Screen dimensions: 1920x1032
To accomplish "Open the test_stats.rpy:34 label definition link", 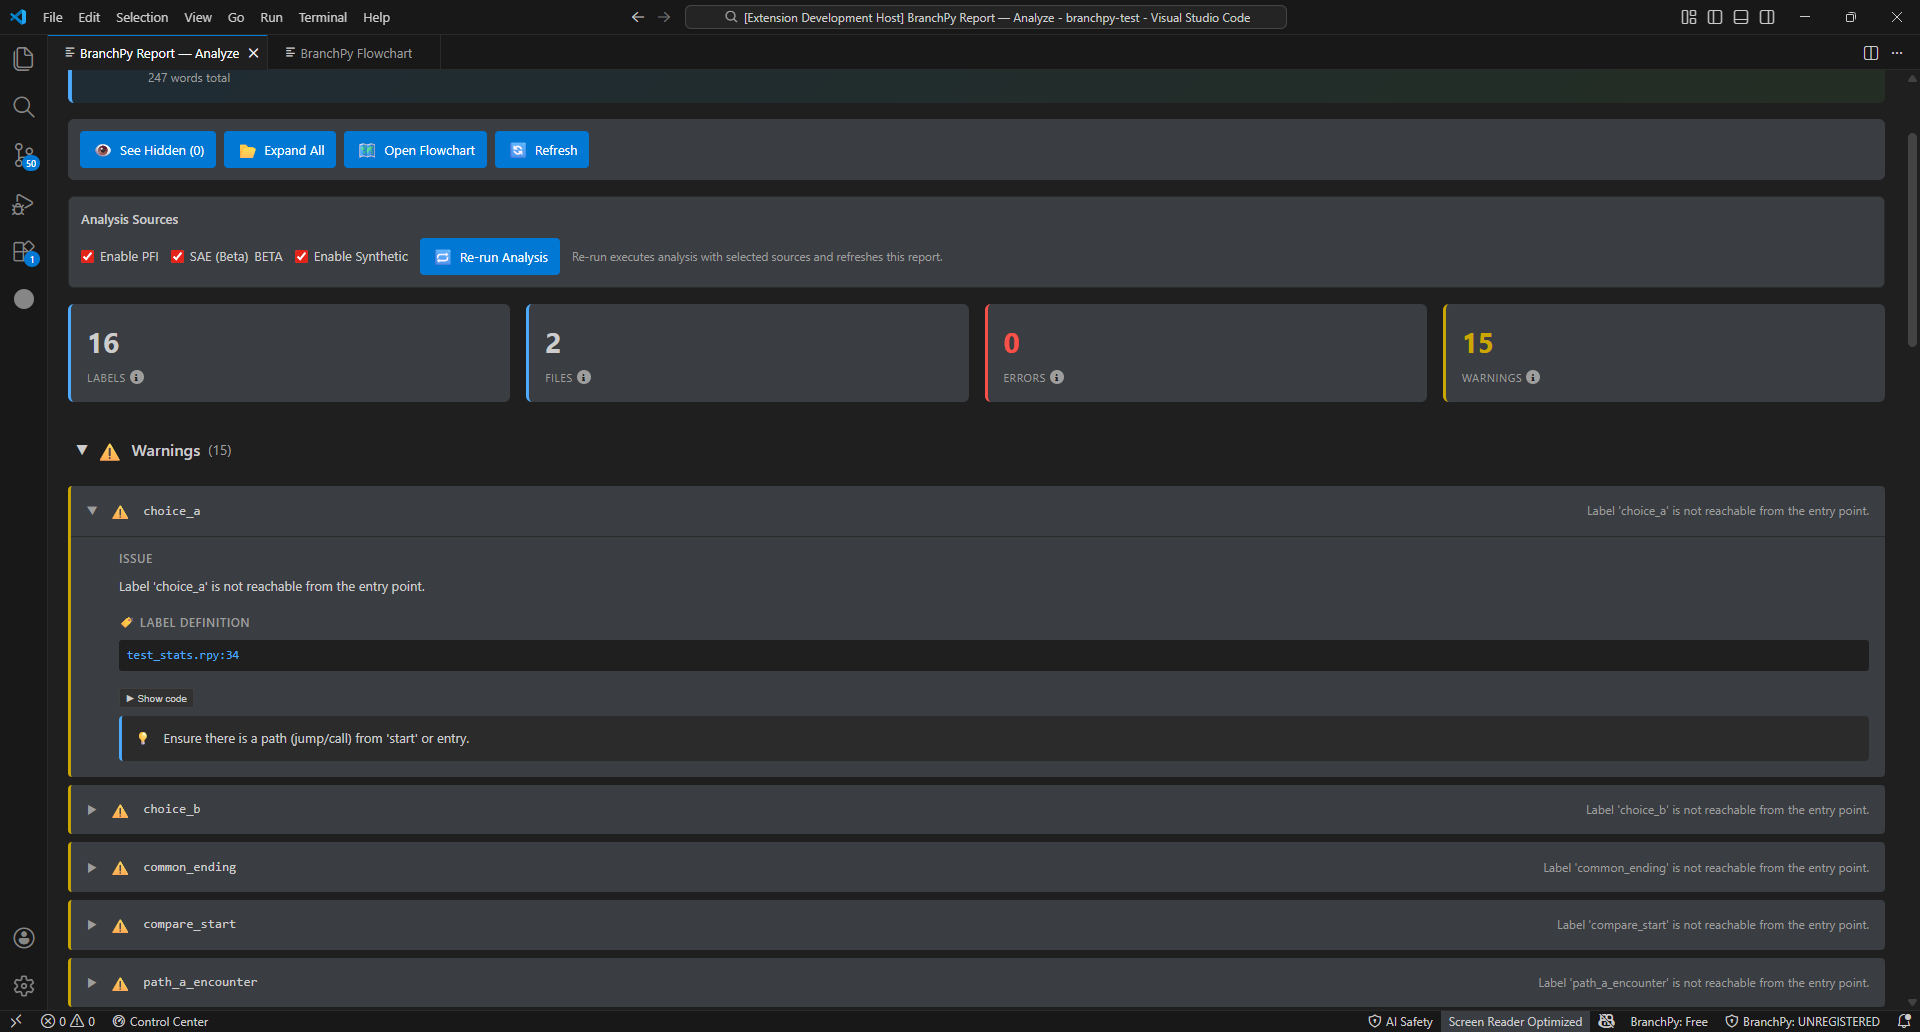I will click(x=183, y=655).
